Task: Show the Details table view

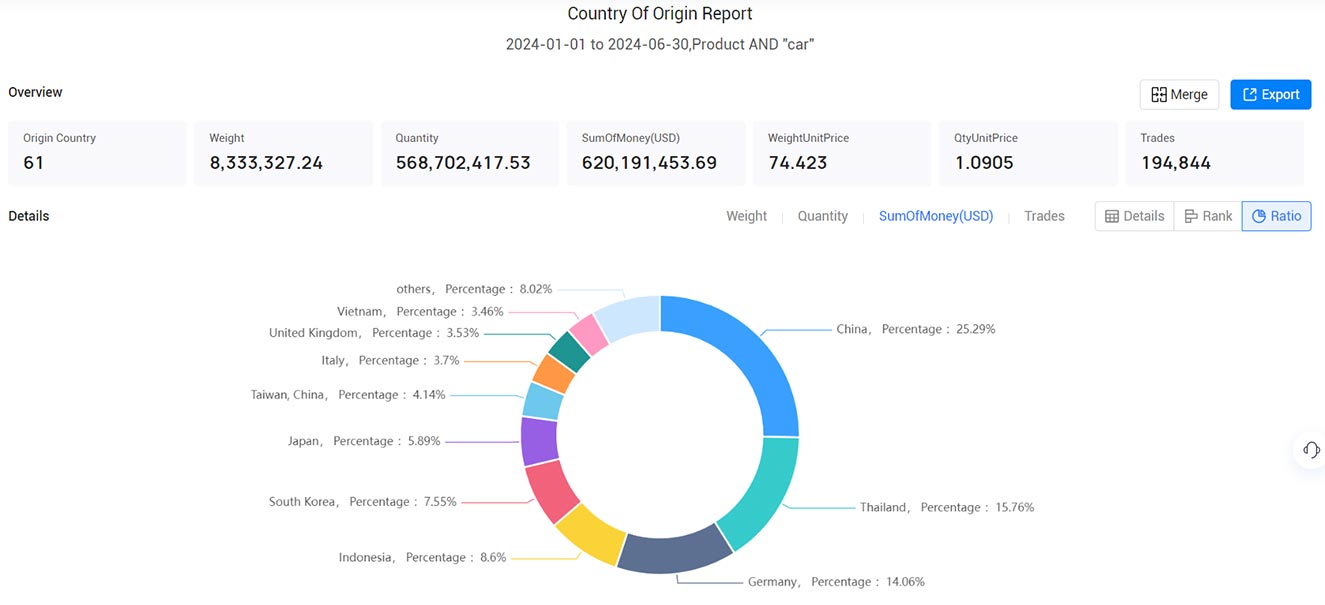Action: 1134,216
